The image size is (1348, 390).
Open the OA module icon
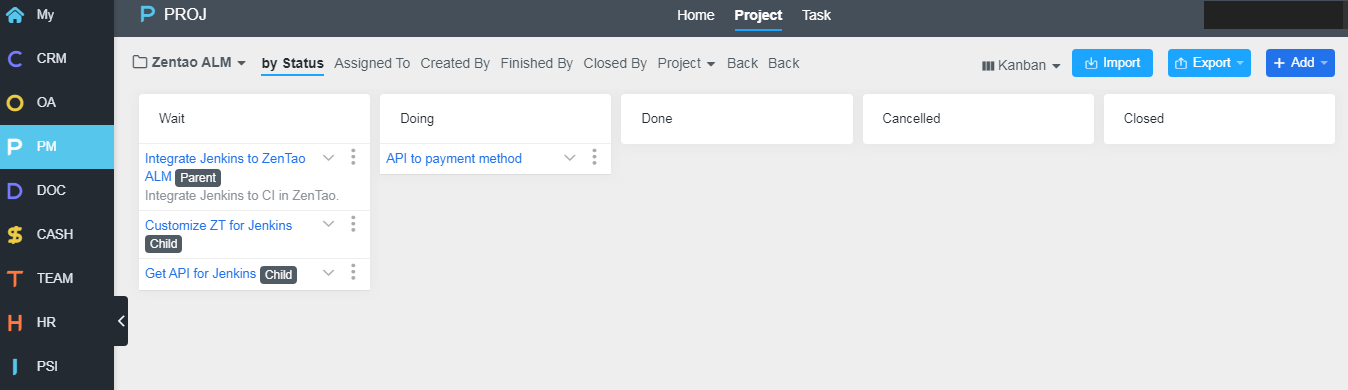pos(15,102)
